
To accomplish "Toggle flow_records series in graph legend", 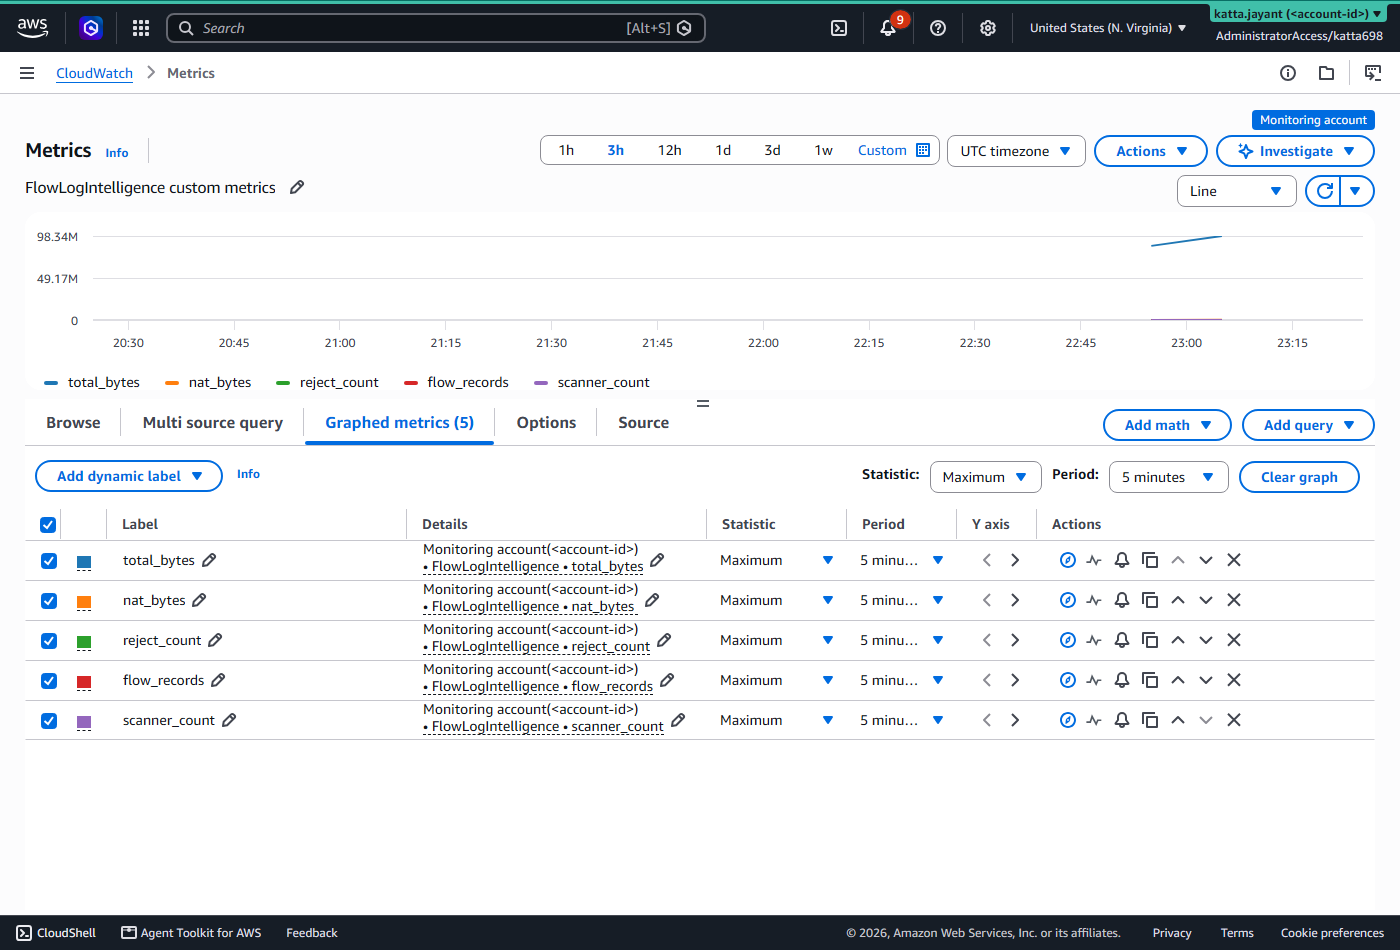I will [x=456, y=382].
